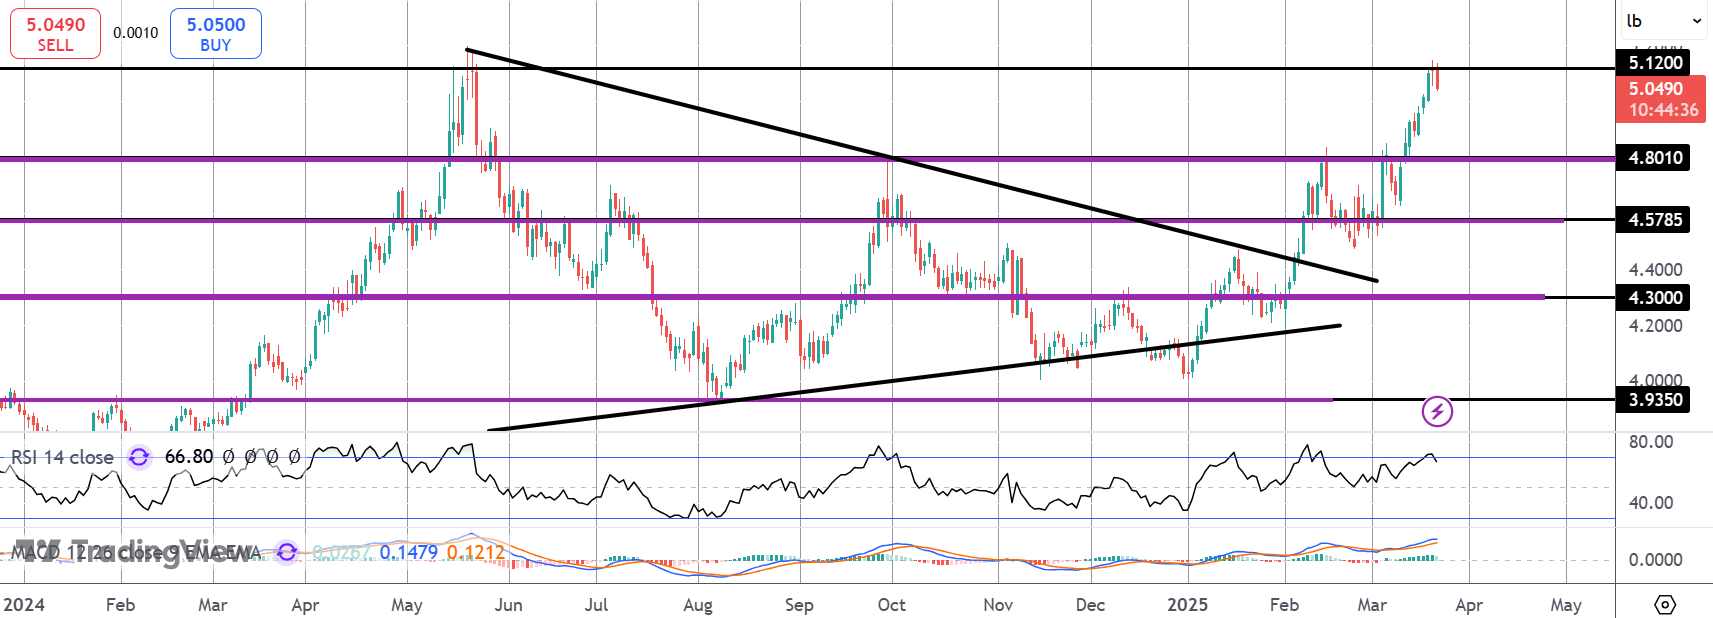
Task: Select the 4.3000 price level label
Action: point(1653,298)
